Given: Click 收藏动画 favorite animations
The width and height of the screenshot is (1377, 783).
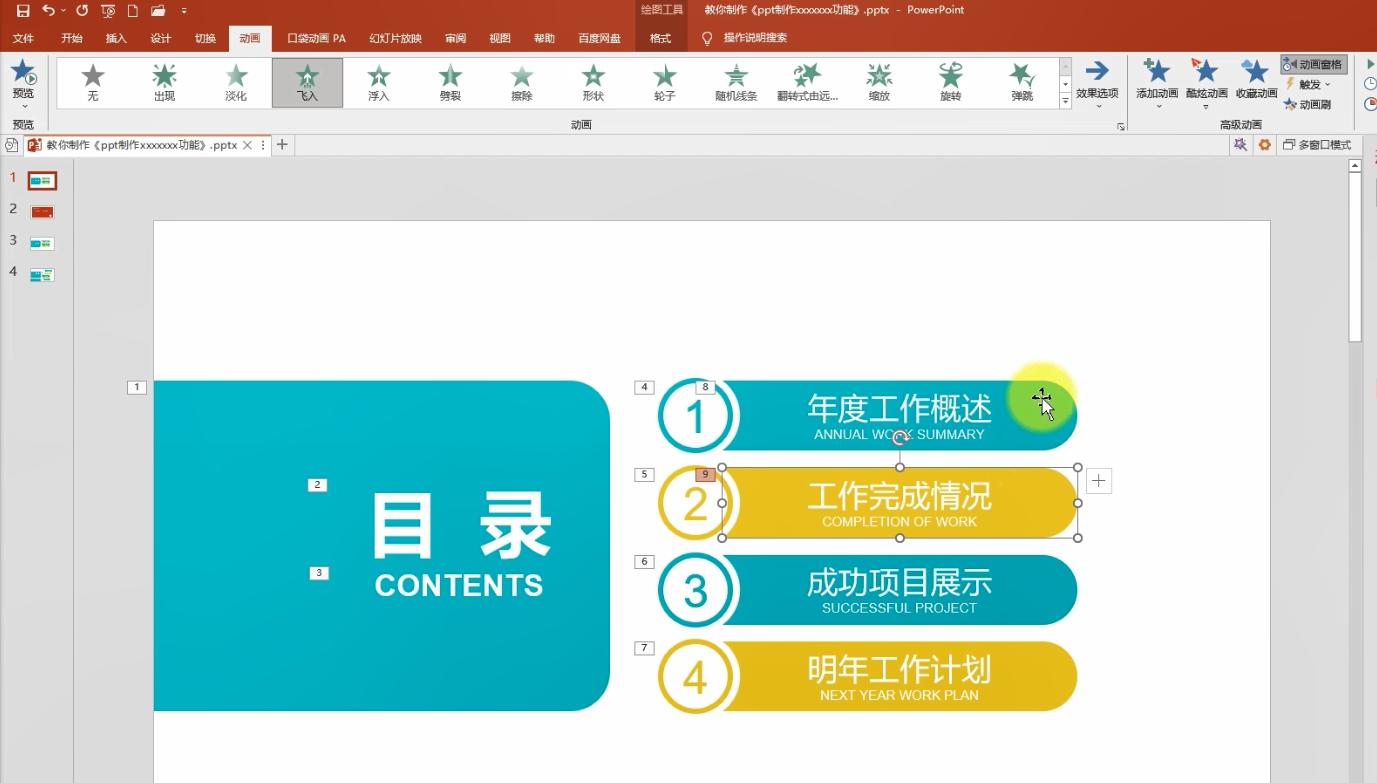Looking at the screenshot, I should point(1255,82).
